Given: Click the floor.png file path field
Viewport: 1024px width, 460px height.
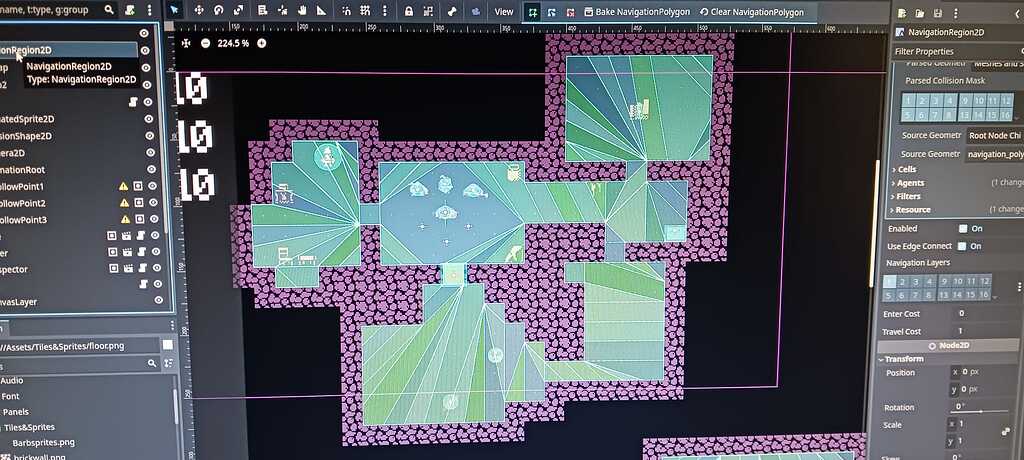Looking at the screenshot, I should 80,346.
